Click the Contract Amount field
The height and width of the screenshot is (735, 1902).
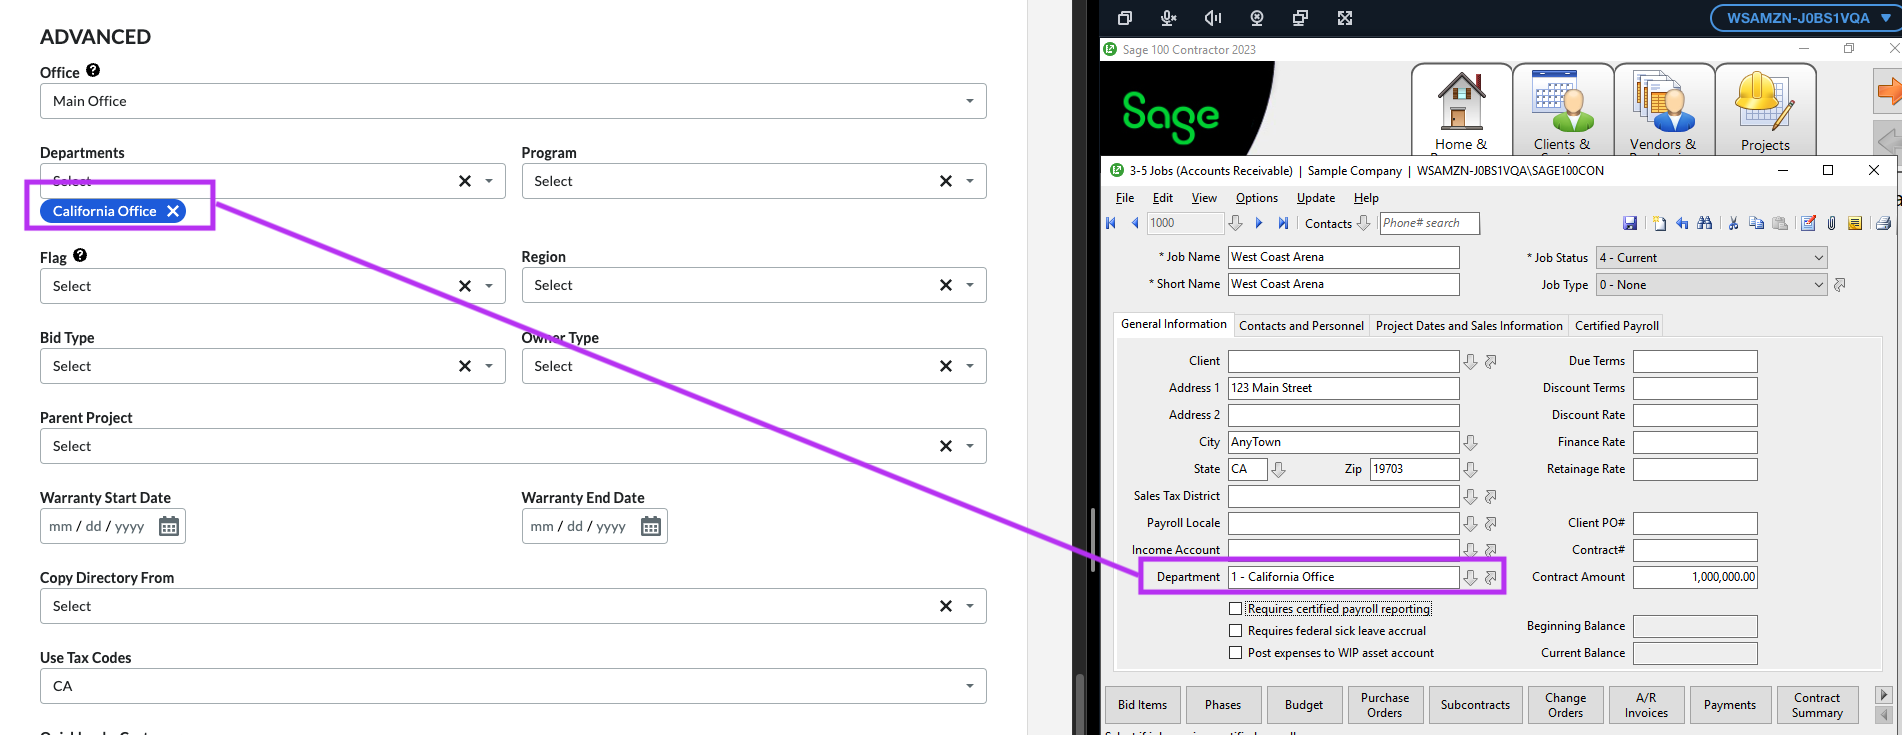pos(1695,577)
